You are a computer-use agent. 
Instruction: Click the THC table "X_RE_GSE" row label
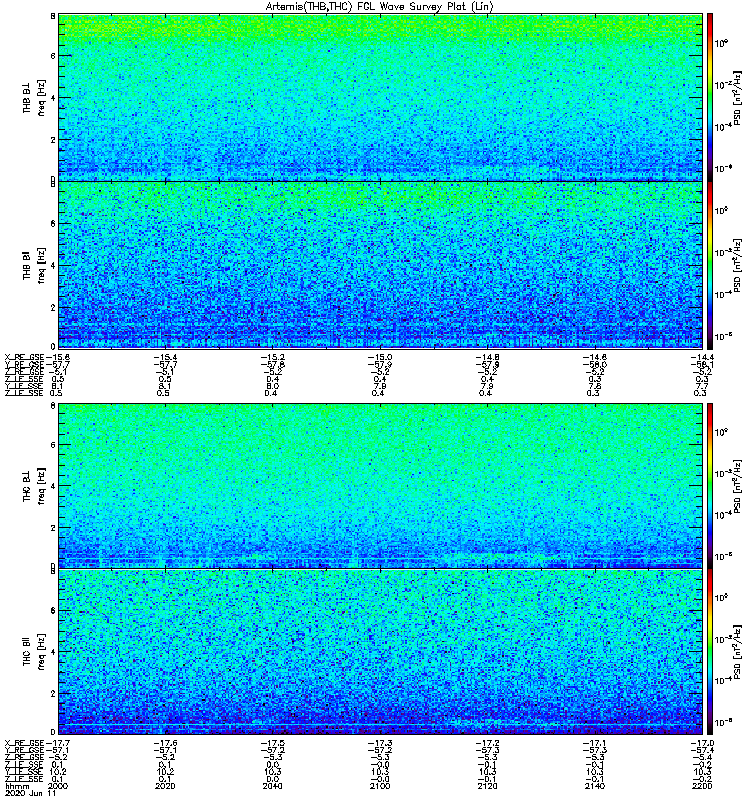pyautogui.click(x=24, y=743)
